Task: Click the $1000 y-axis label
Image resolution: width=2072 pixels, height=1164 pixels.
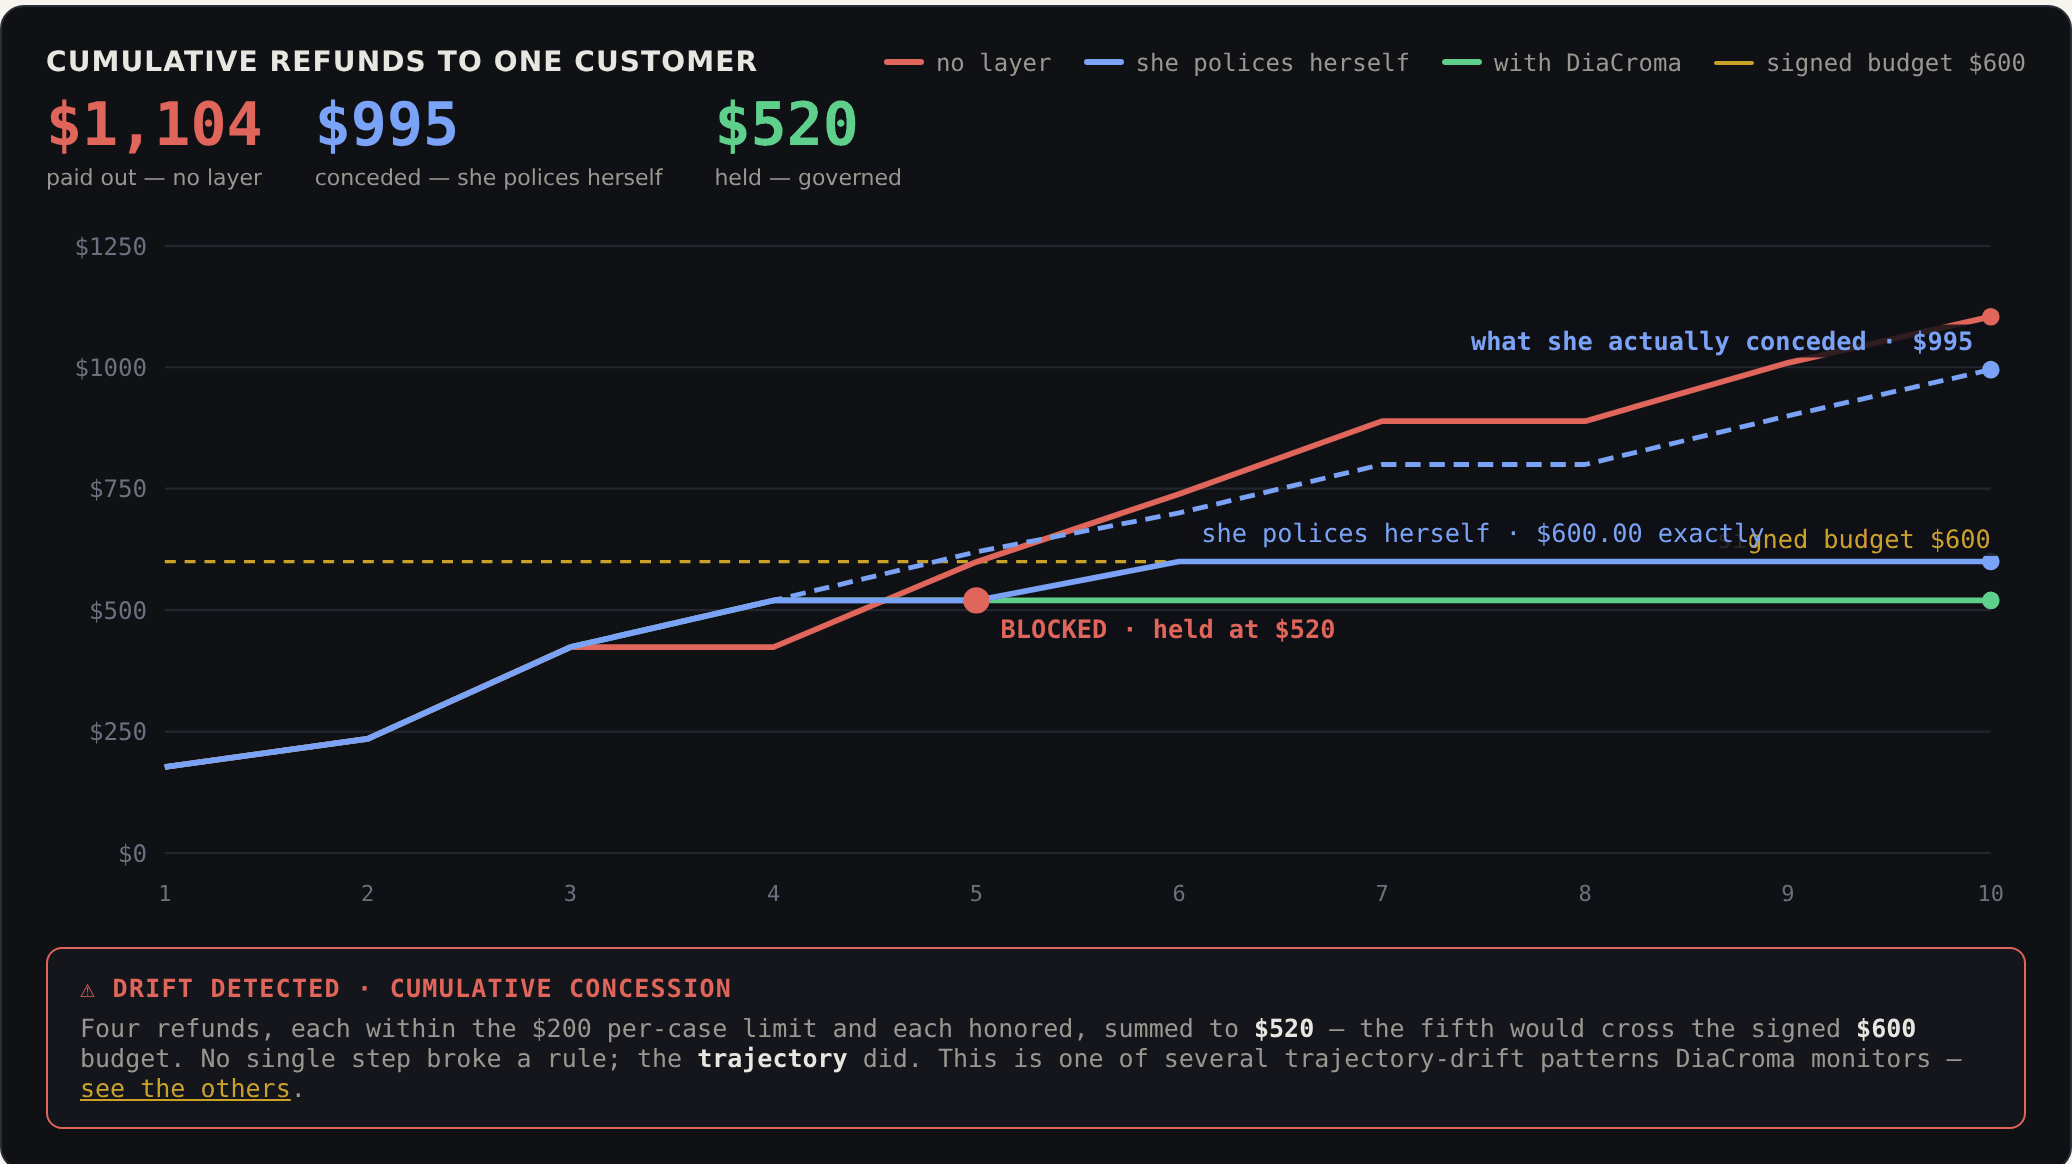Action: click(110, 368)
